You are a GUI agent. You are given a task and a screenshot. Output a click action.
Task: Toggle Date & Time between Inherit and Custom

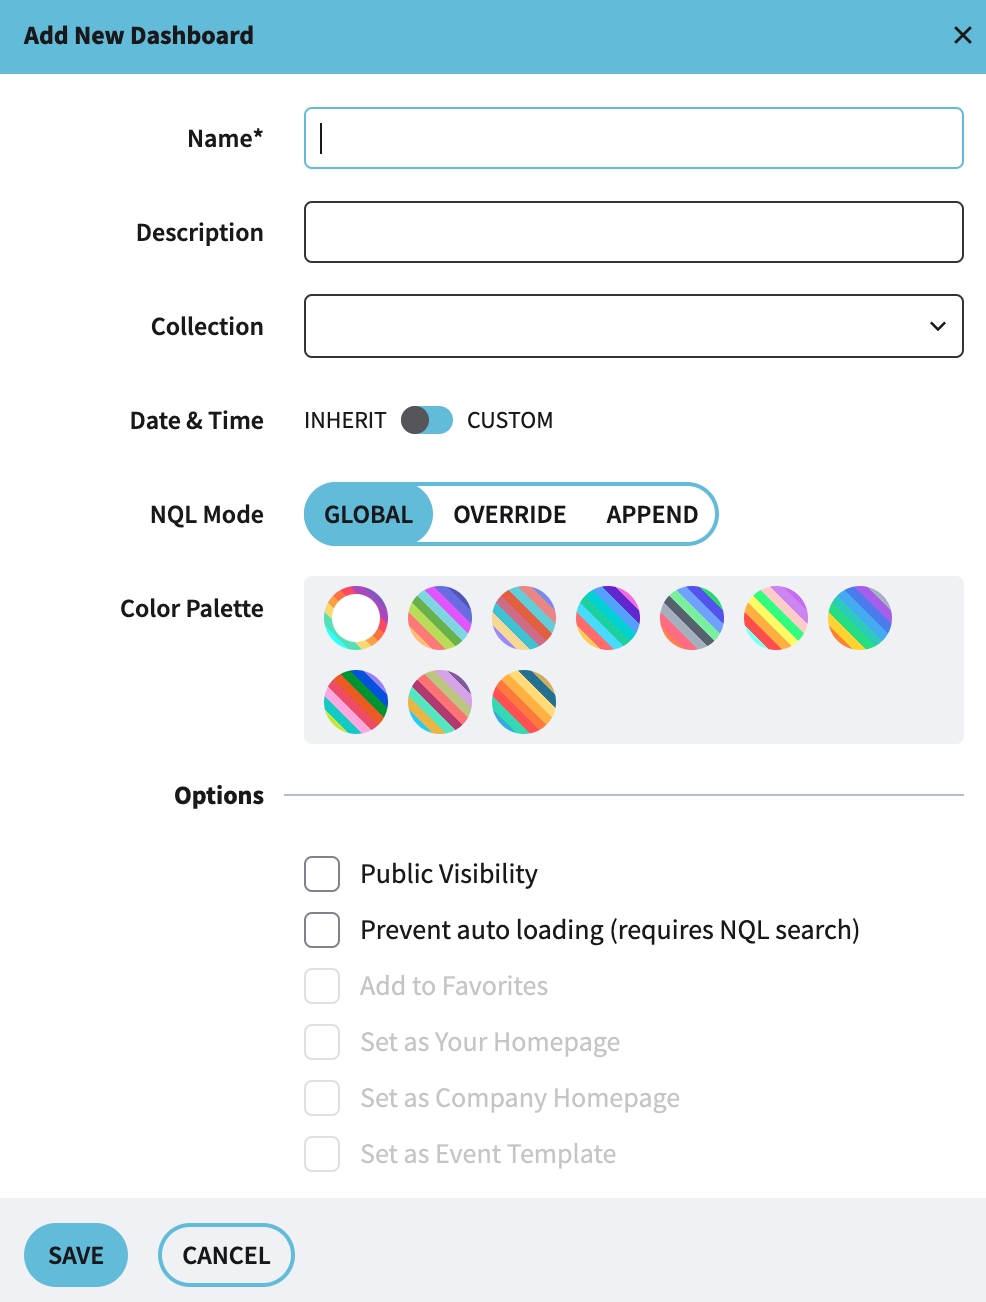(x=427, y=420)
